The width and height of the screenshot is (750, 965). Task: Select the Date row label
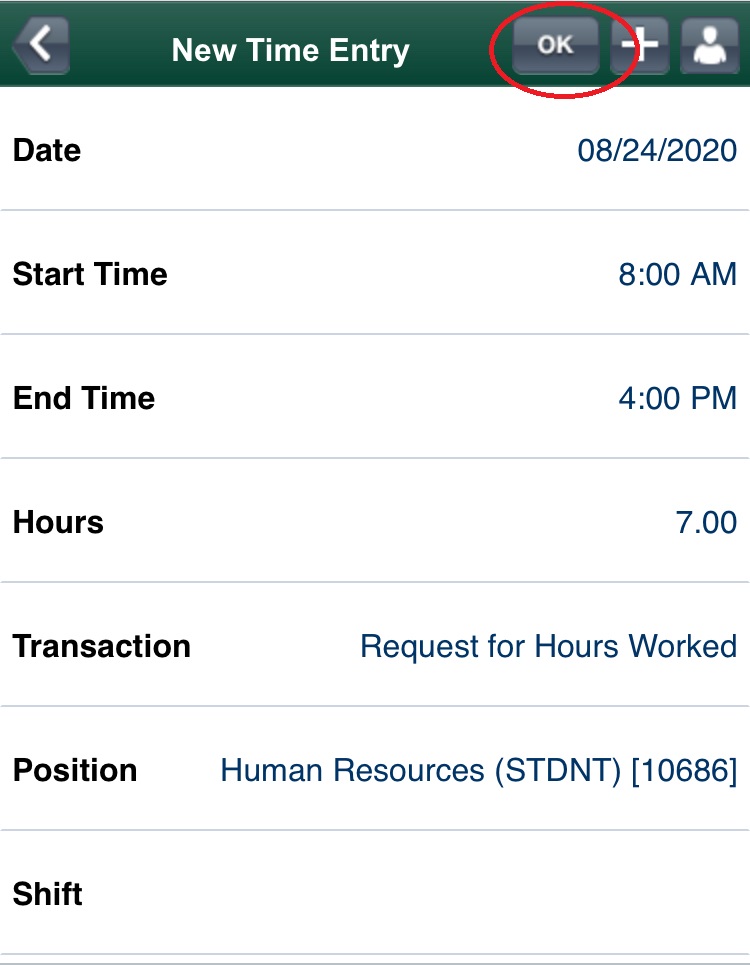(47, 151)
